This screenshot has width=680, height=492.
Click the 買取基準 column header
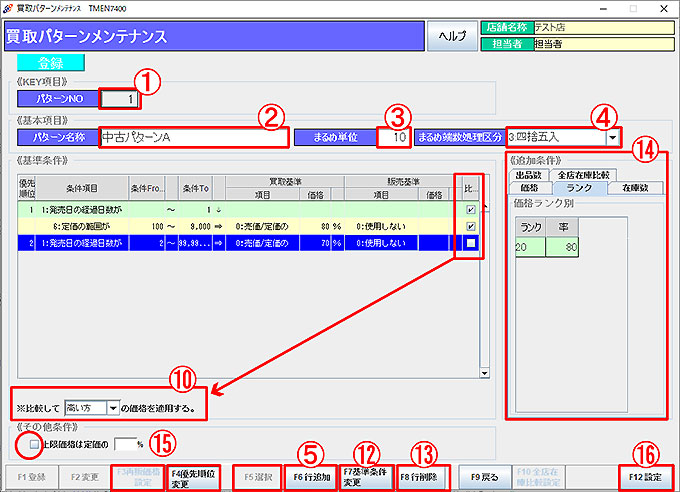[285, 182]
